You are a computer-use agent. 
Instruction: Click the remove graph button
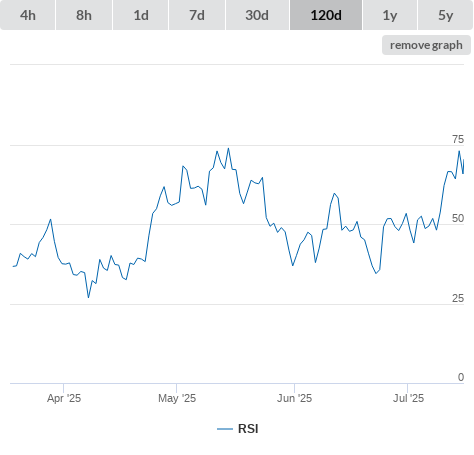pos(426,45)
